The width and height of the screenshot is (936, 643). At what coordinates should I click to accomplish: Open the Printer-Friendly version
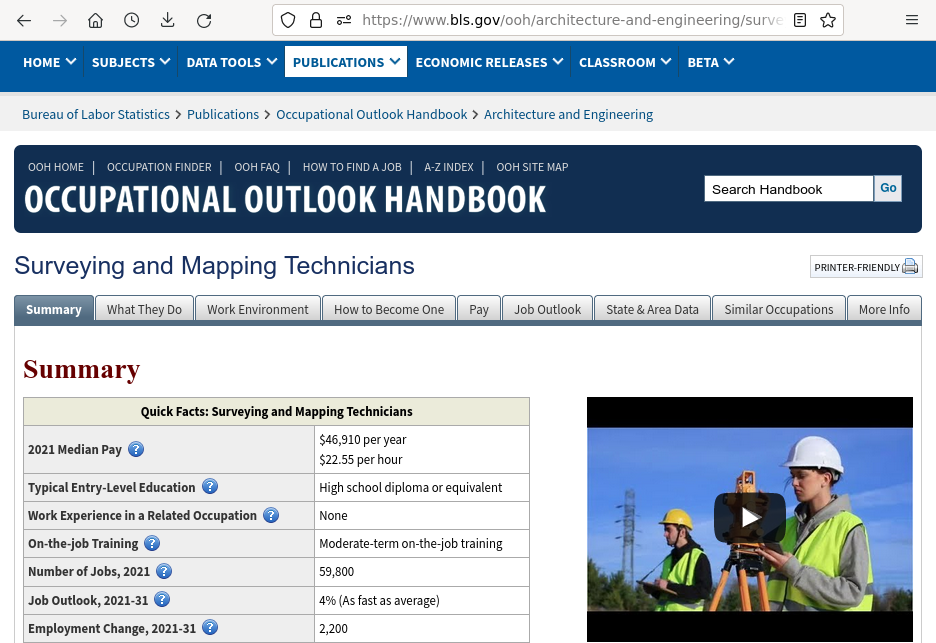(865, 267)
